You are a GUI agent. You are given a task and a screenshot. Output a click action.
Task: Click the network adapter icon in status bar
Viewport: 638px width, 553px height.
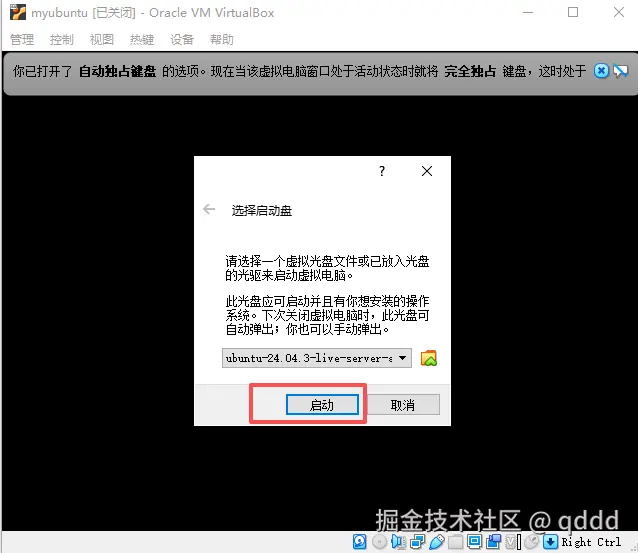pyautogui.click(x=418, y=542)
